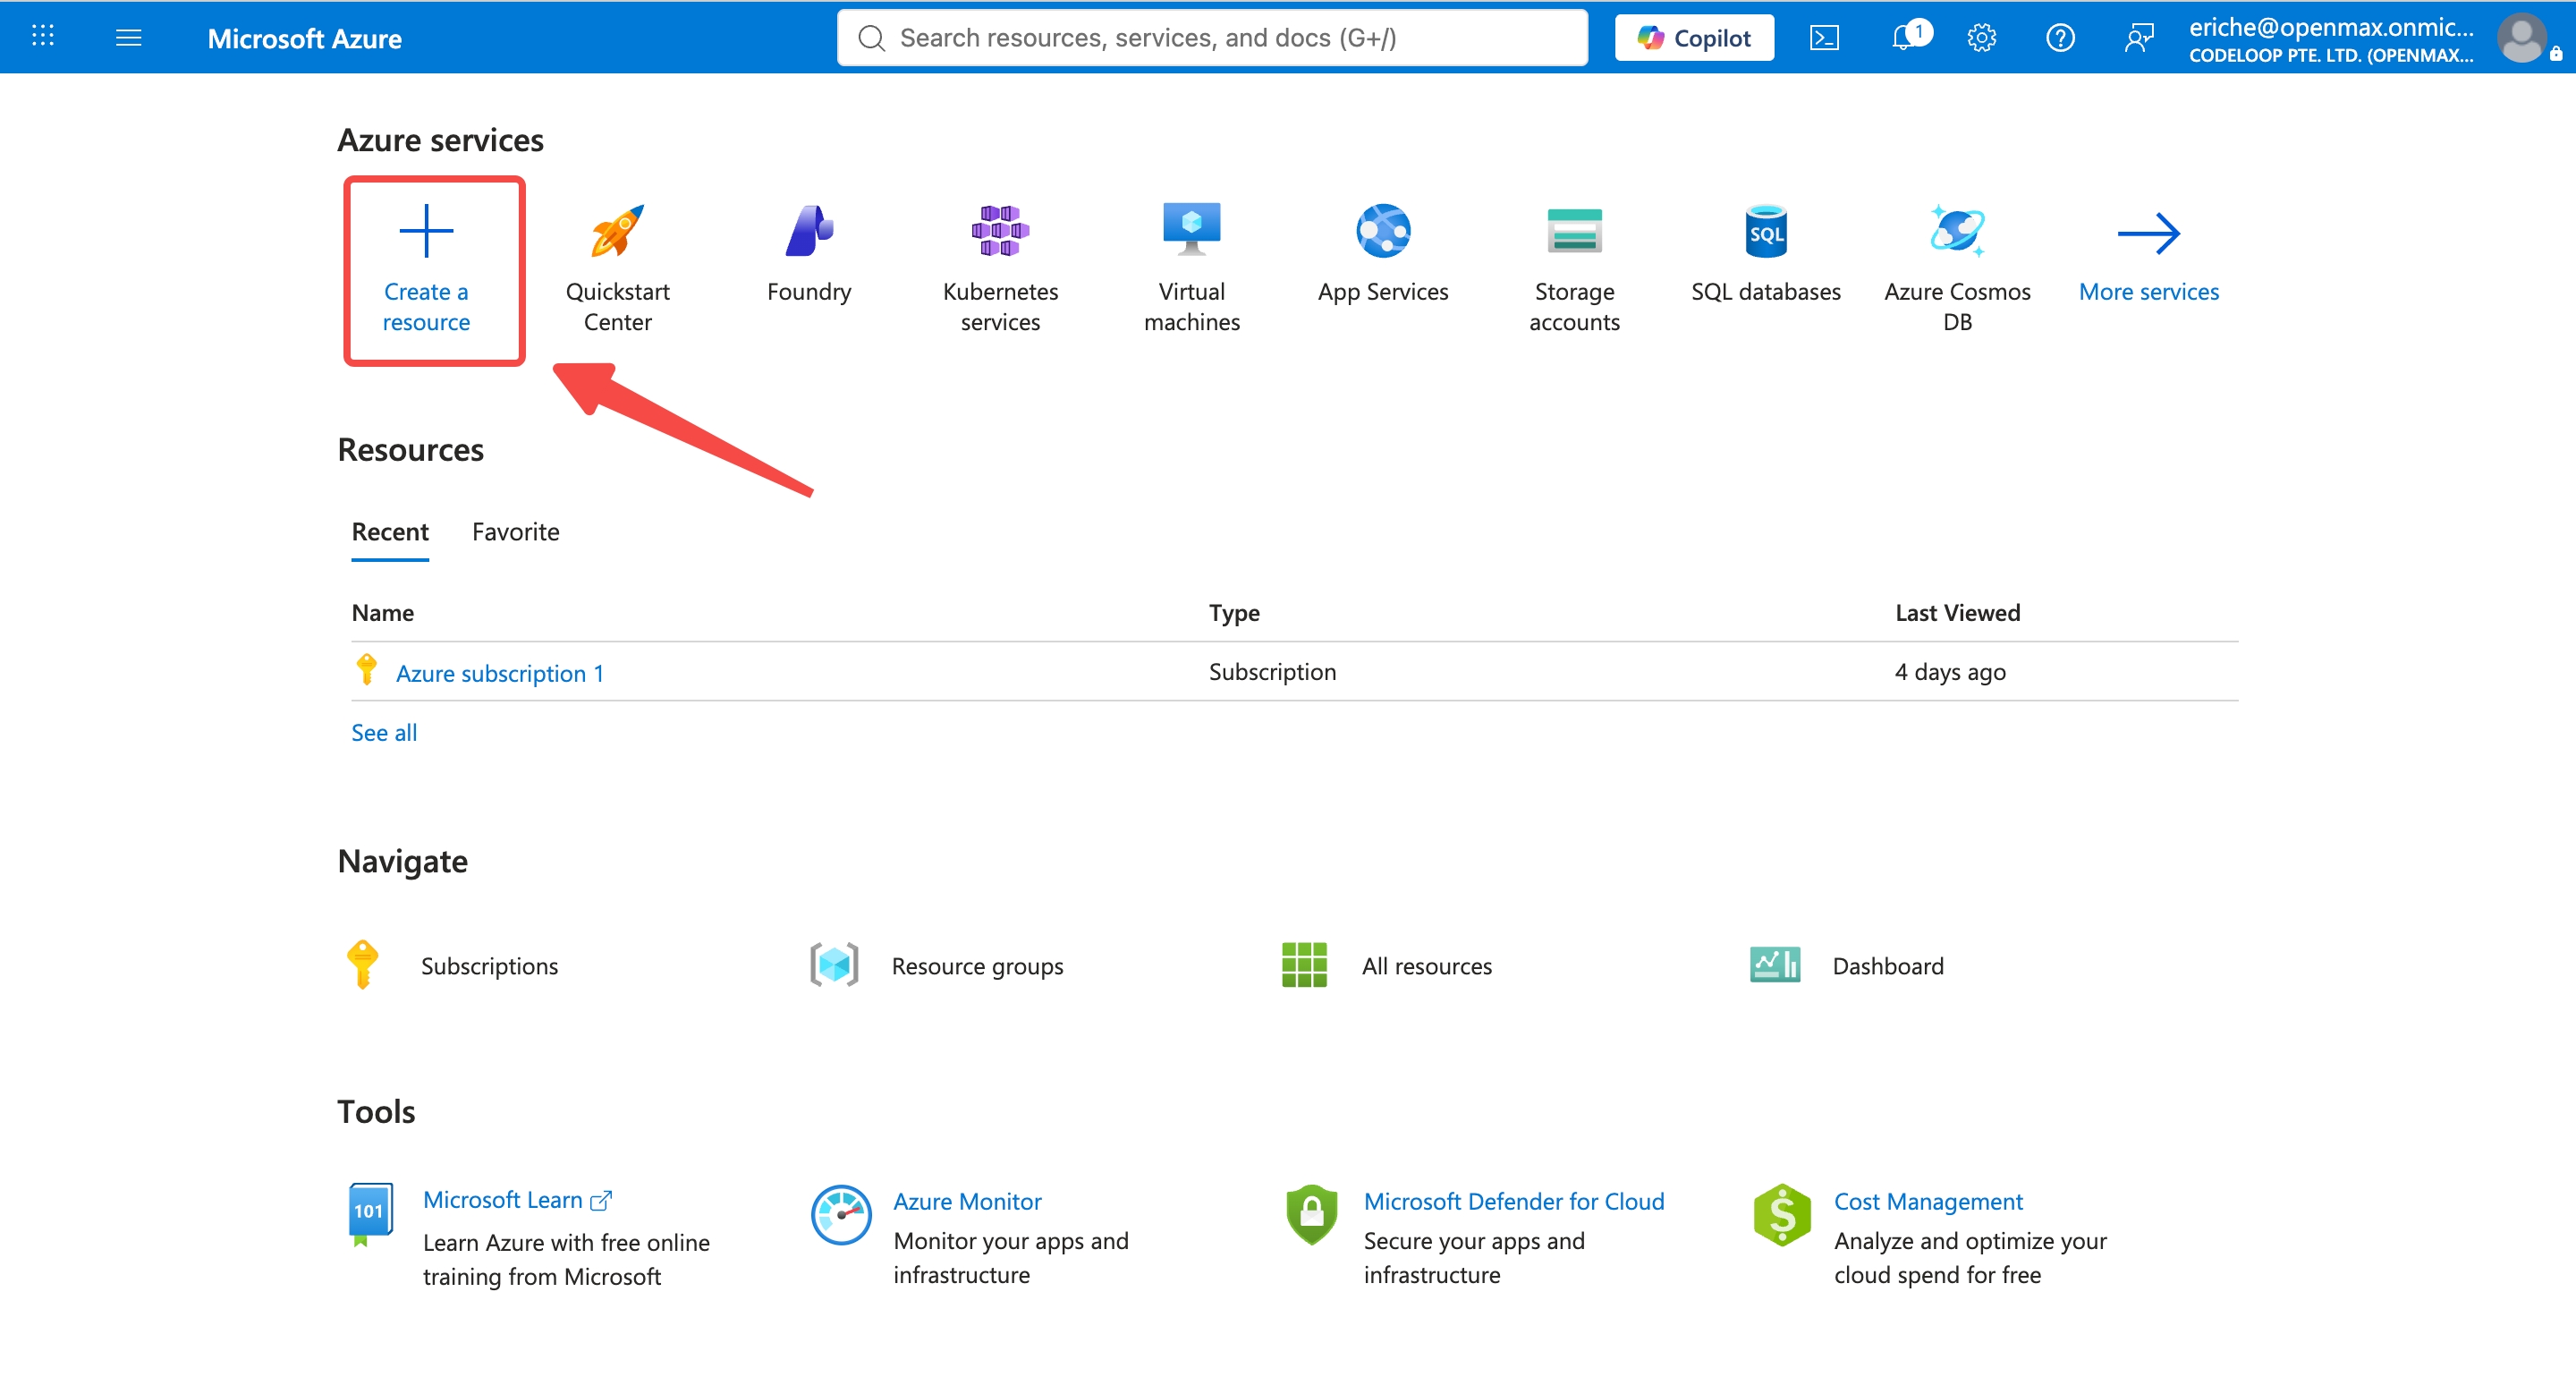
Task: Open App Services icon
Action: [x=1383, y=231]
